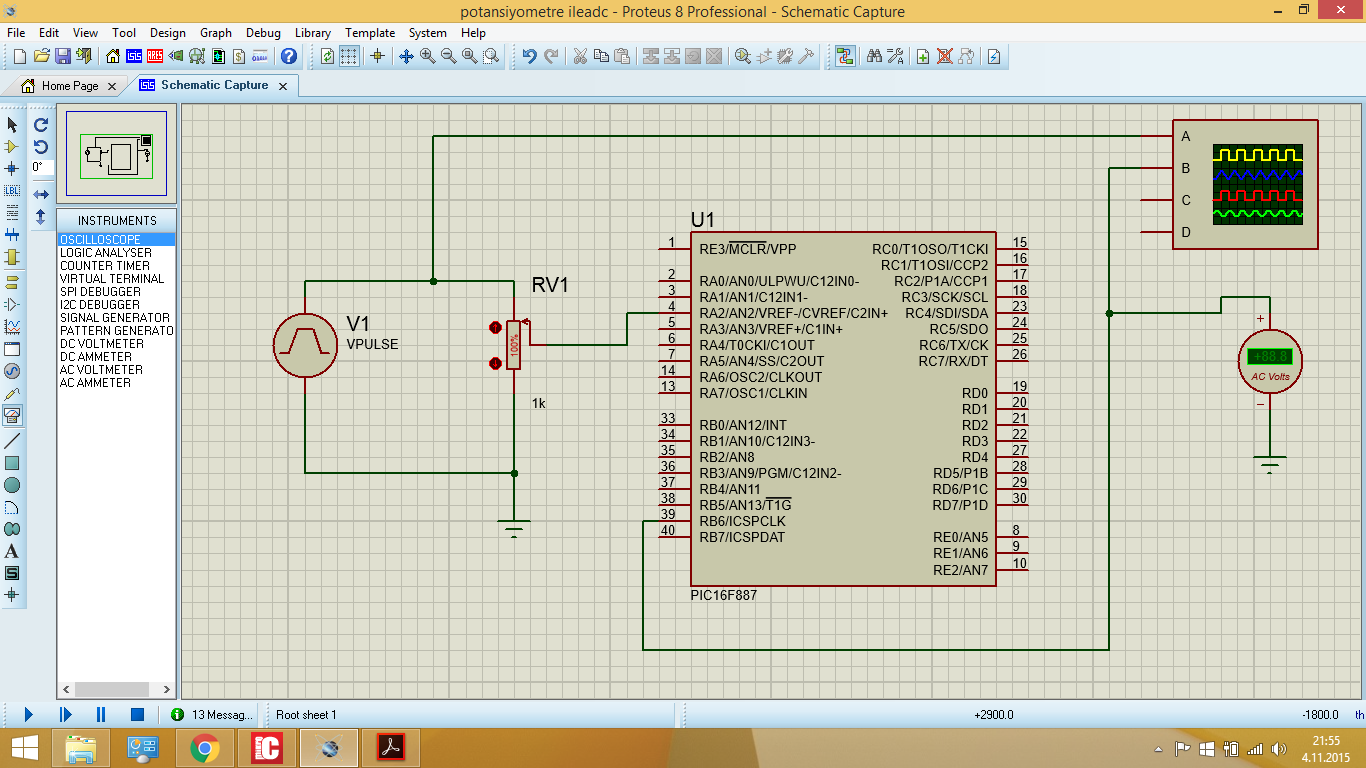Select the 2D Graphics Box tool

point(12,463)
